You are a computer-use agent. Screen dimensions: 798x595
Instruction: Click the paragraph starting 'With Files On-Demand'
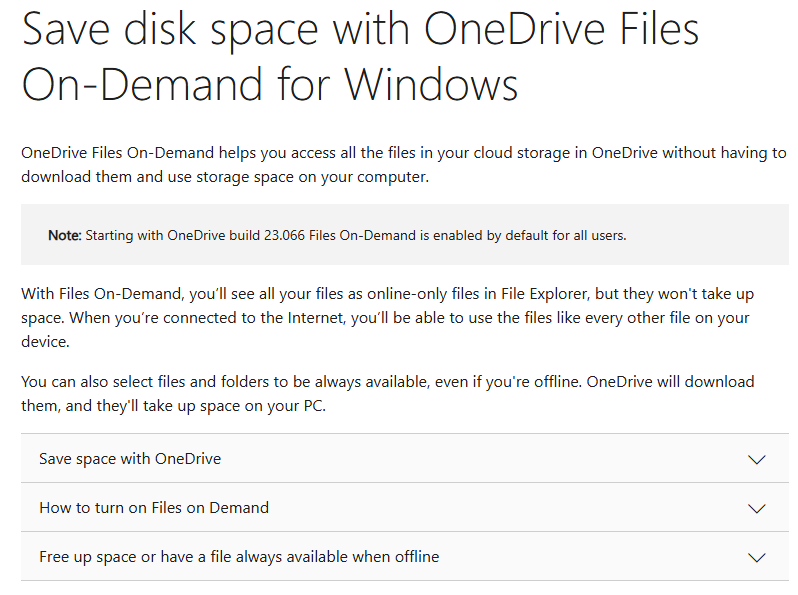[x=387, y=318]
